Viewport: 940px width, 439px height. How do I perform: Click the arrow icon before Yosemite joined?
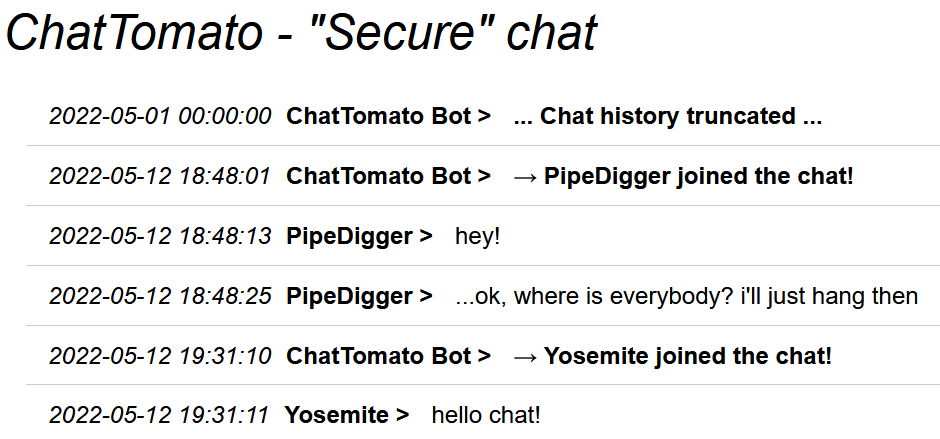[x=526, y=357]
